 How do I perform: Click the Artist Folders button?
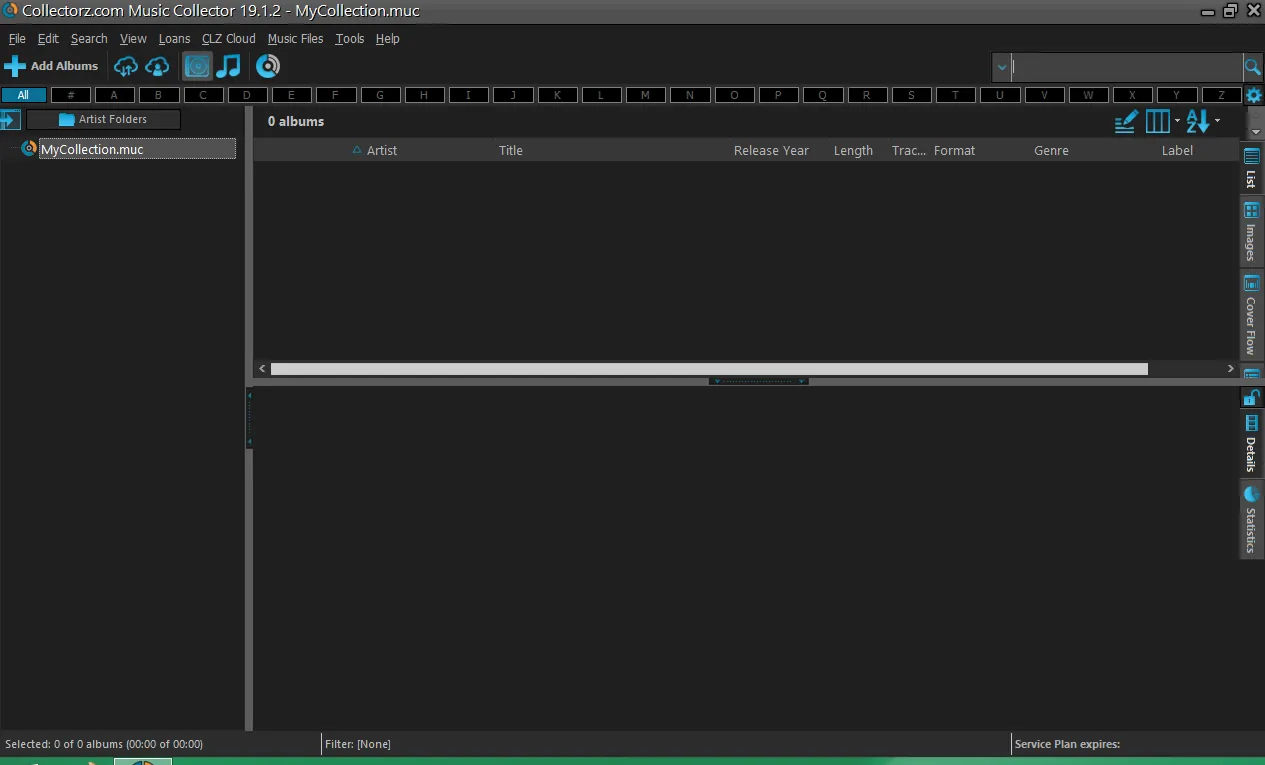click(103, 119)
